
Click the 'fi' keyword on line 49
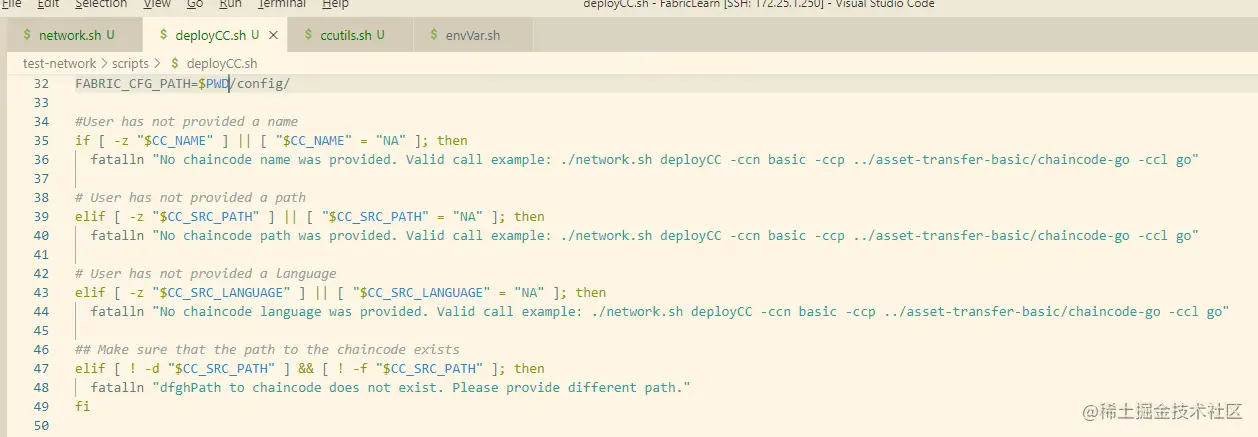pyautogui.click(x=82, y=406)
